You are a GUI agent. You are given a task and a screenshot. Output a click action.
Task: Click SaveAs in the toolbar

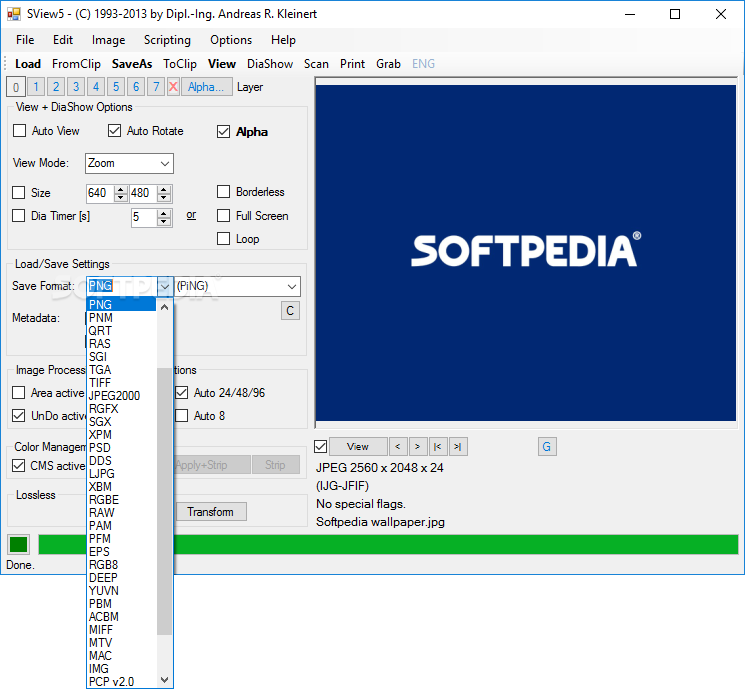132,64
